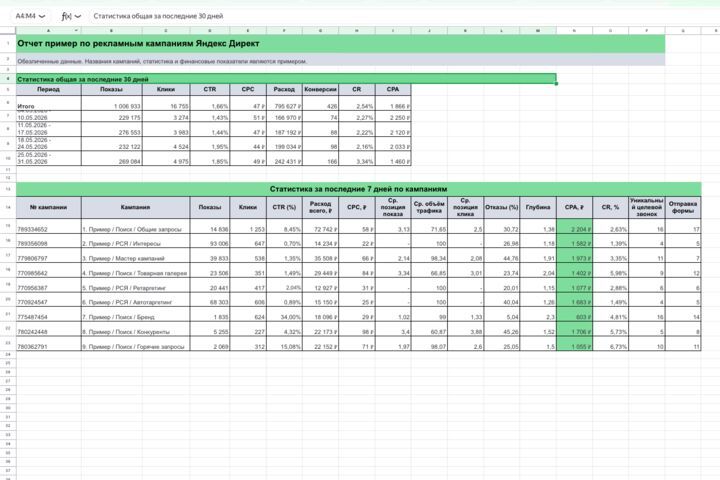
Task: Click the 'Период' column header cell
Action: tap(49, 90)
